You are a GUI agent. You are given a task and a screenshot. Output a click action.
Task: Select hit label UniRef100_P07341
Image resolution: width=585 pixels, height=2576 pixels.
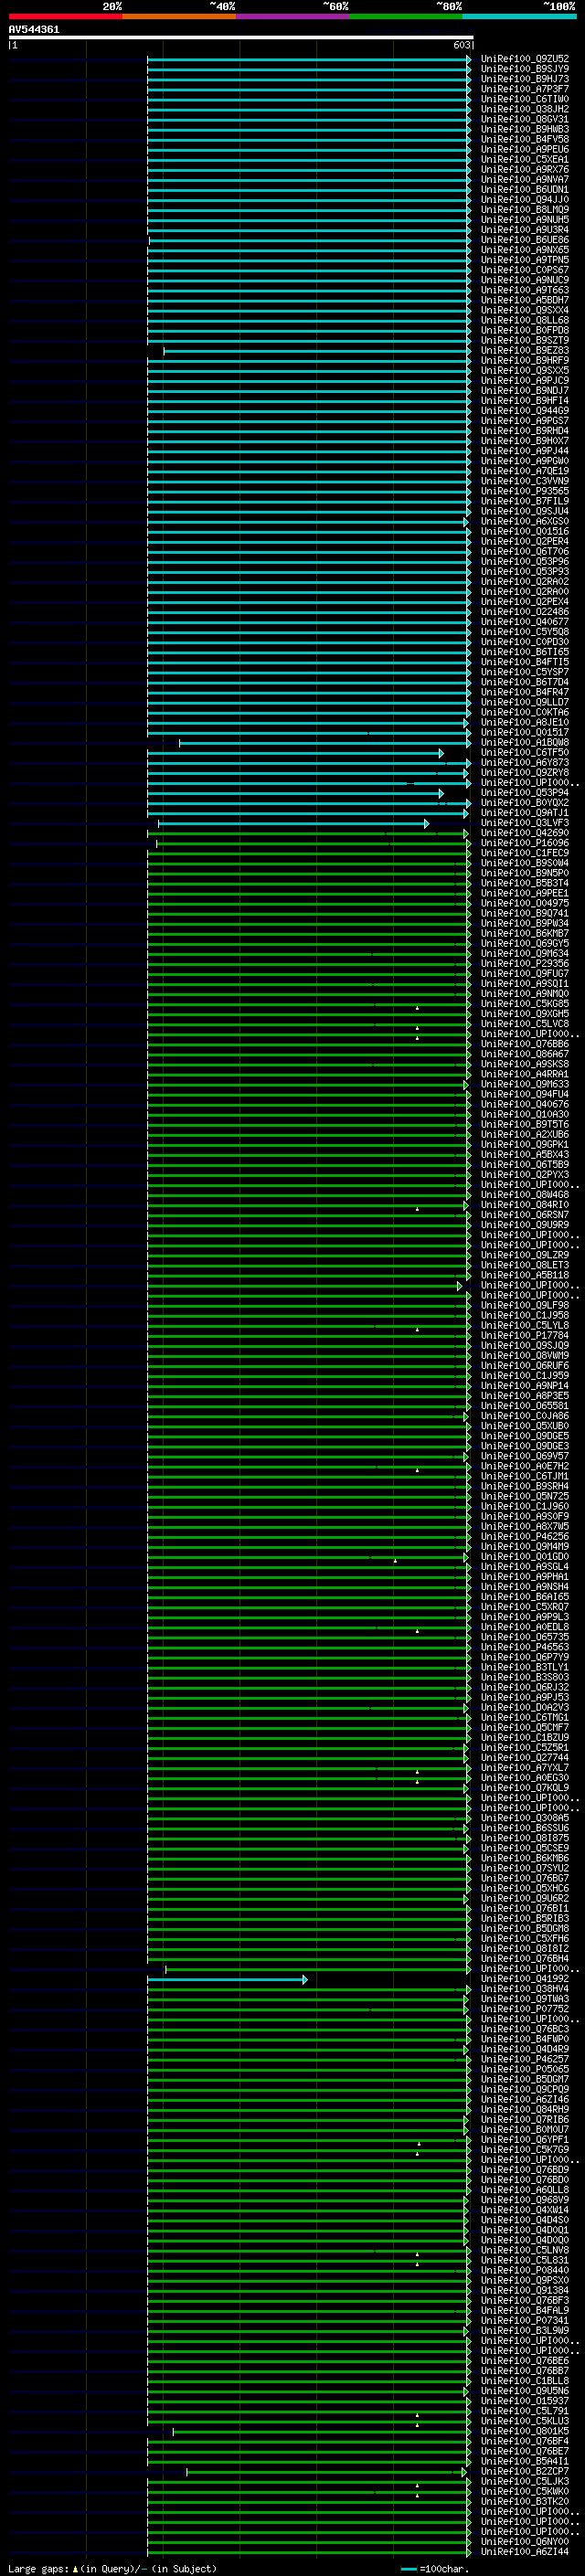(525, 2320)
